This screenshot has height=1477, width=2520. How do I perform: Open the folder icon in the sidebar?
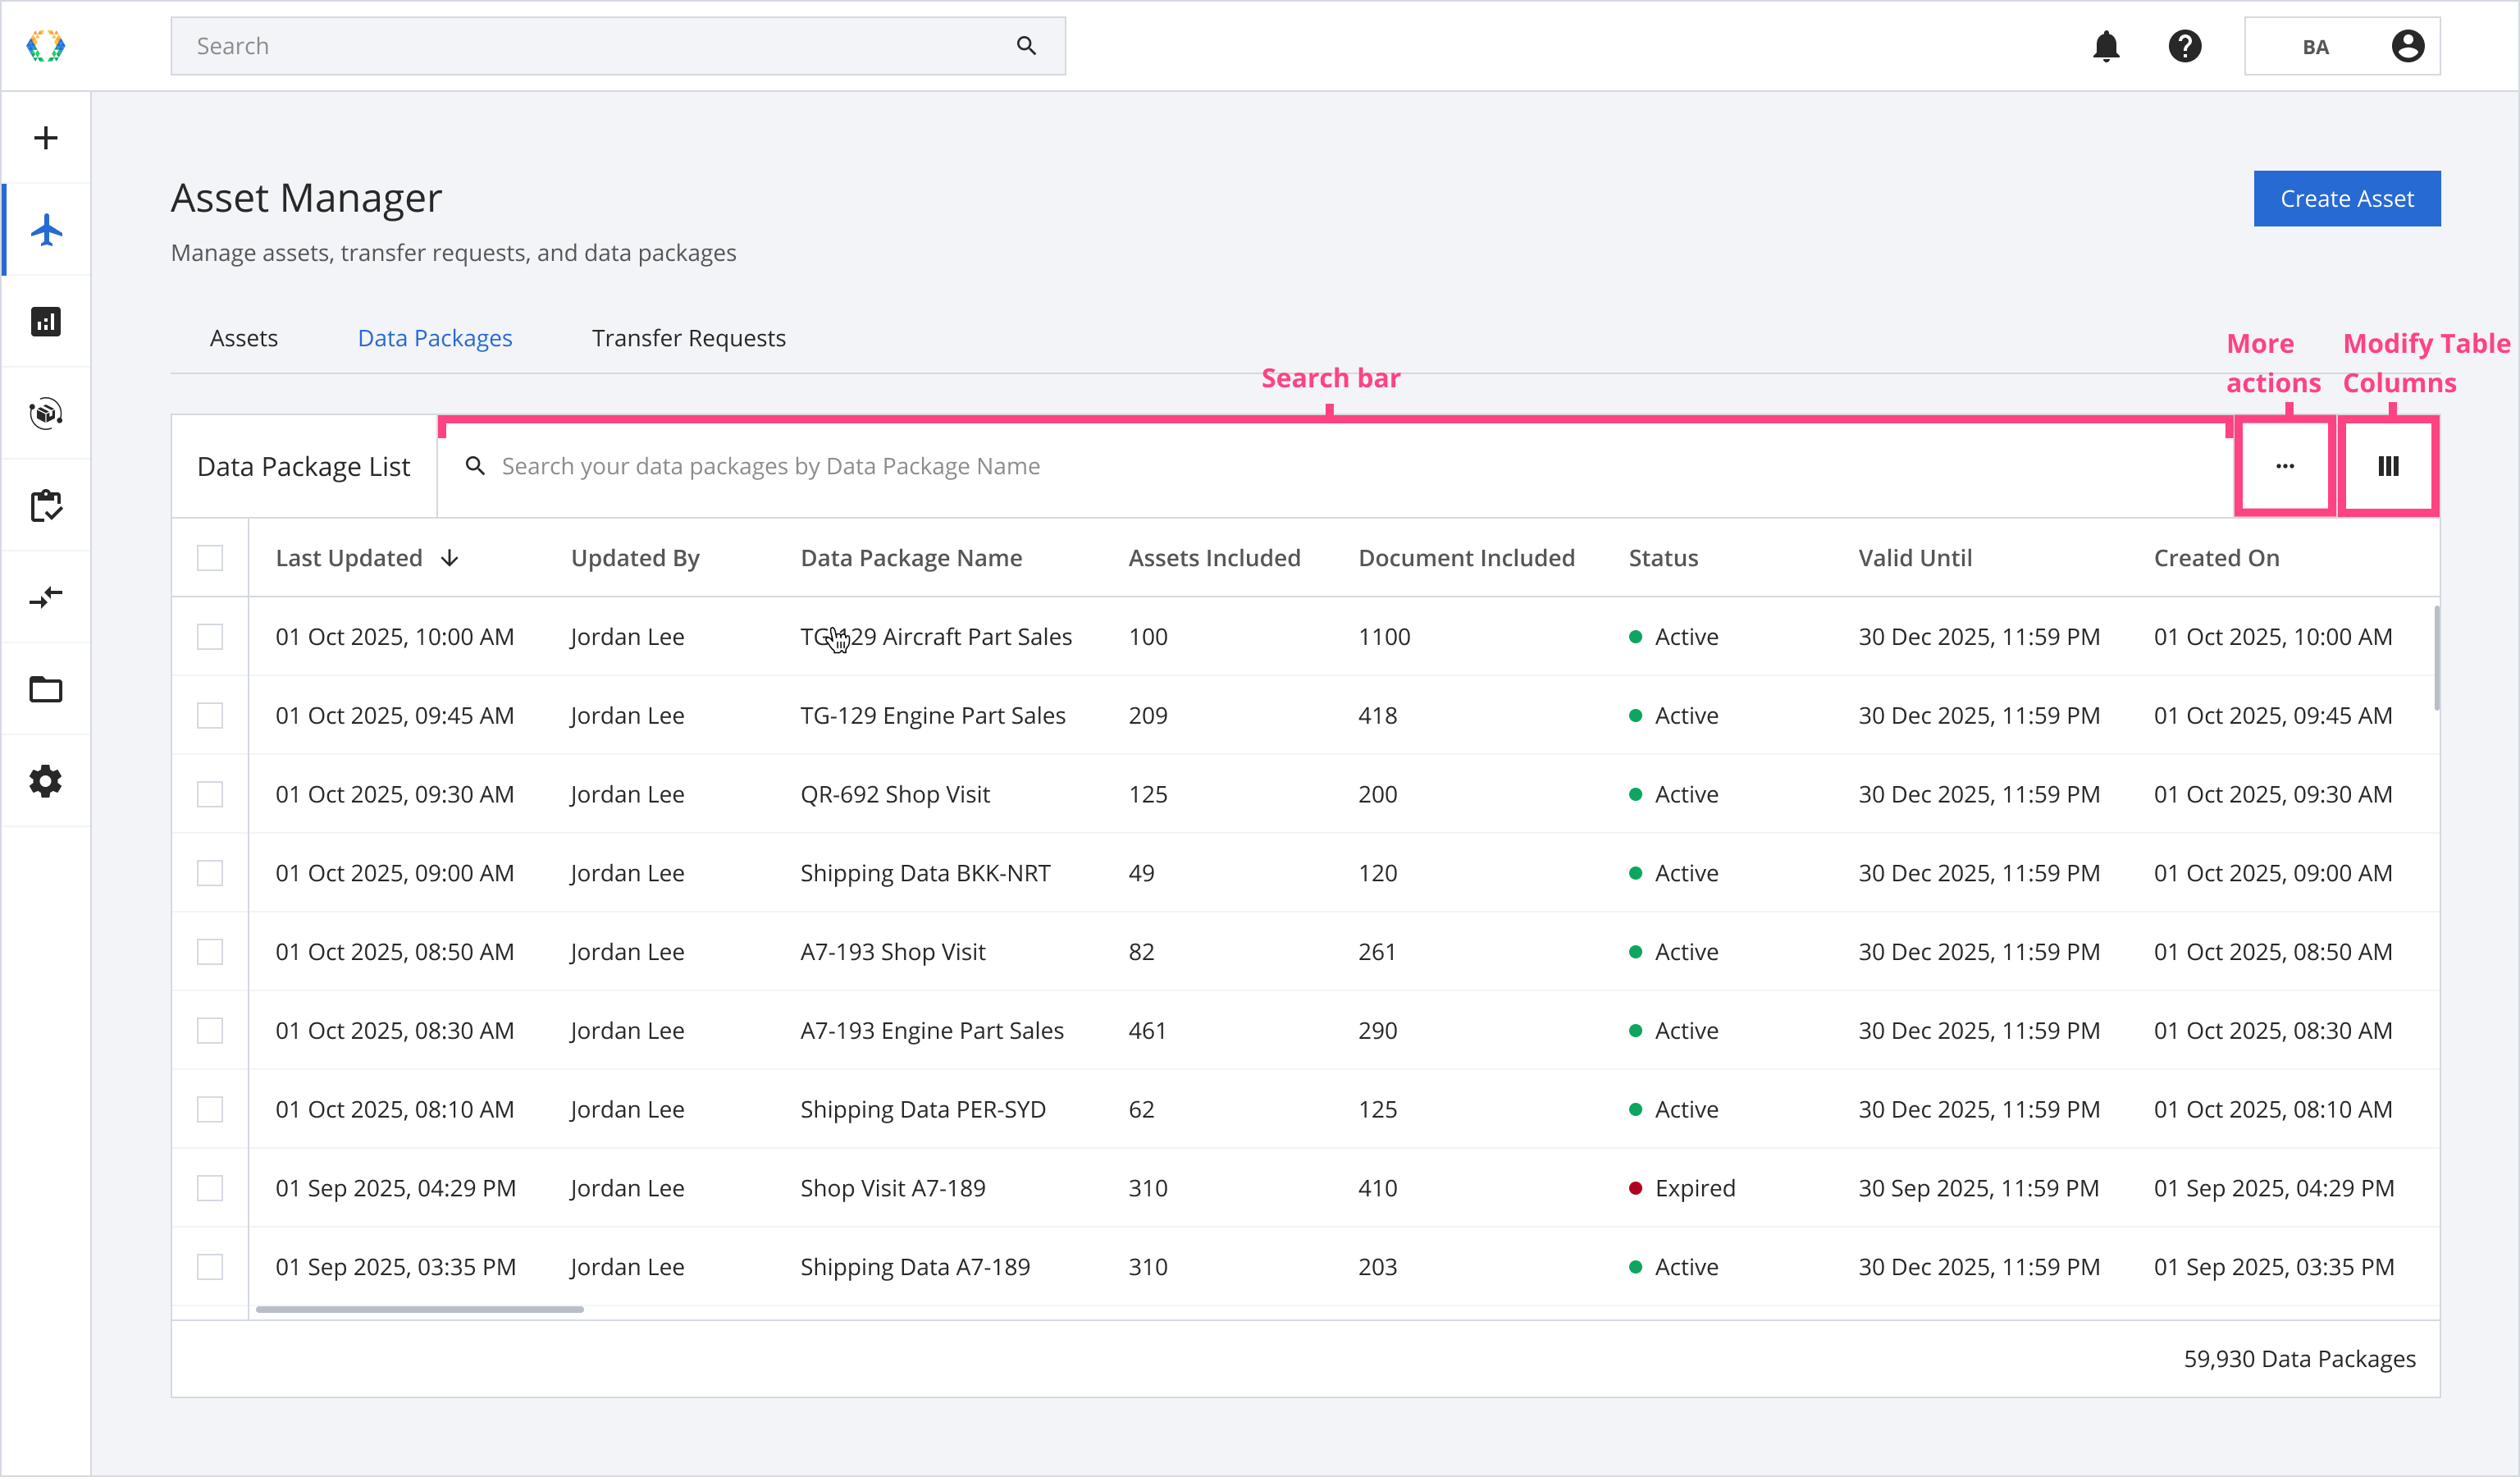click(x=46, y=690)
